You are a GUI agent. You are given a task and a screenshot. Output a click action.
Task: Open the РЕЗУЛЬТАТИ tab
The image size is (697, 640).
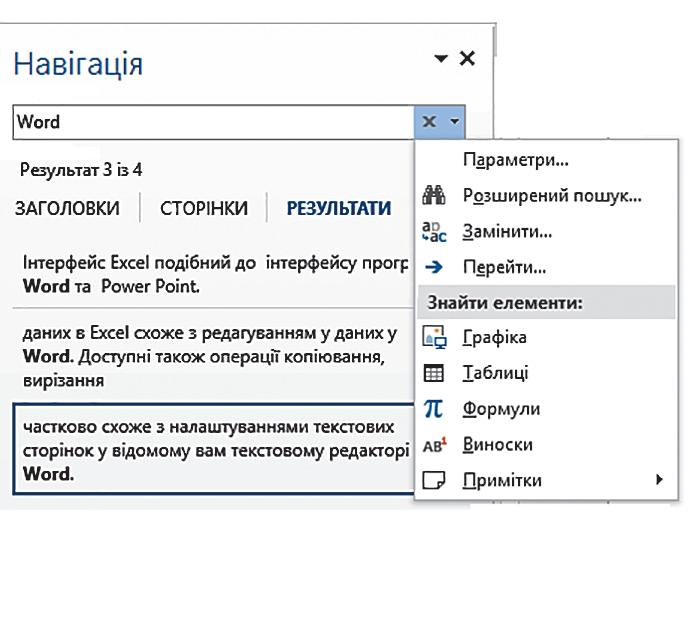(x=339, y=208)
